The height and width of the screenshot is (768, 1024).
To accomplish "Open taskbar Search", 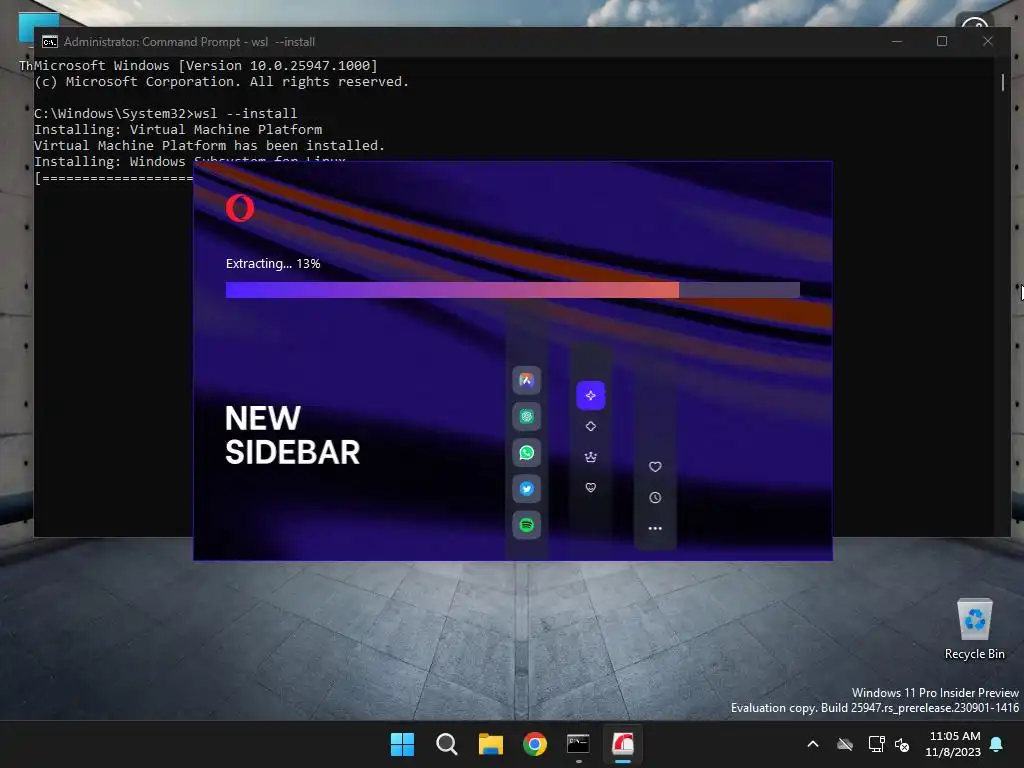I will 447,744.
